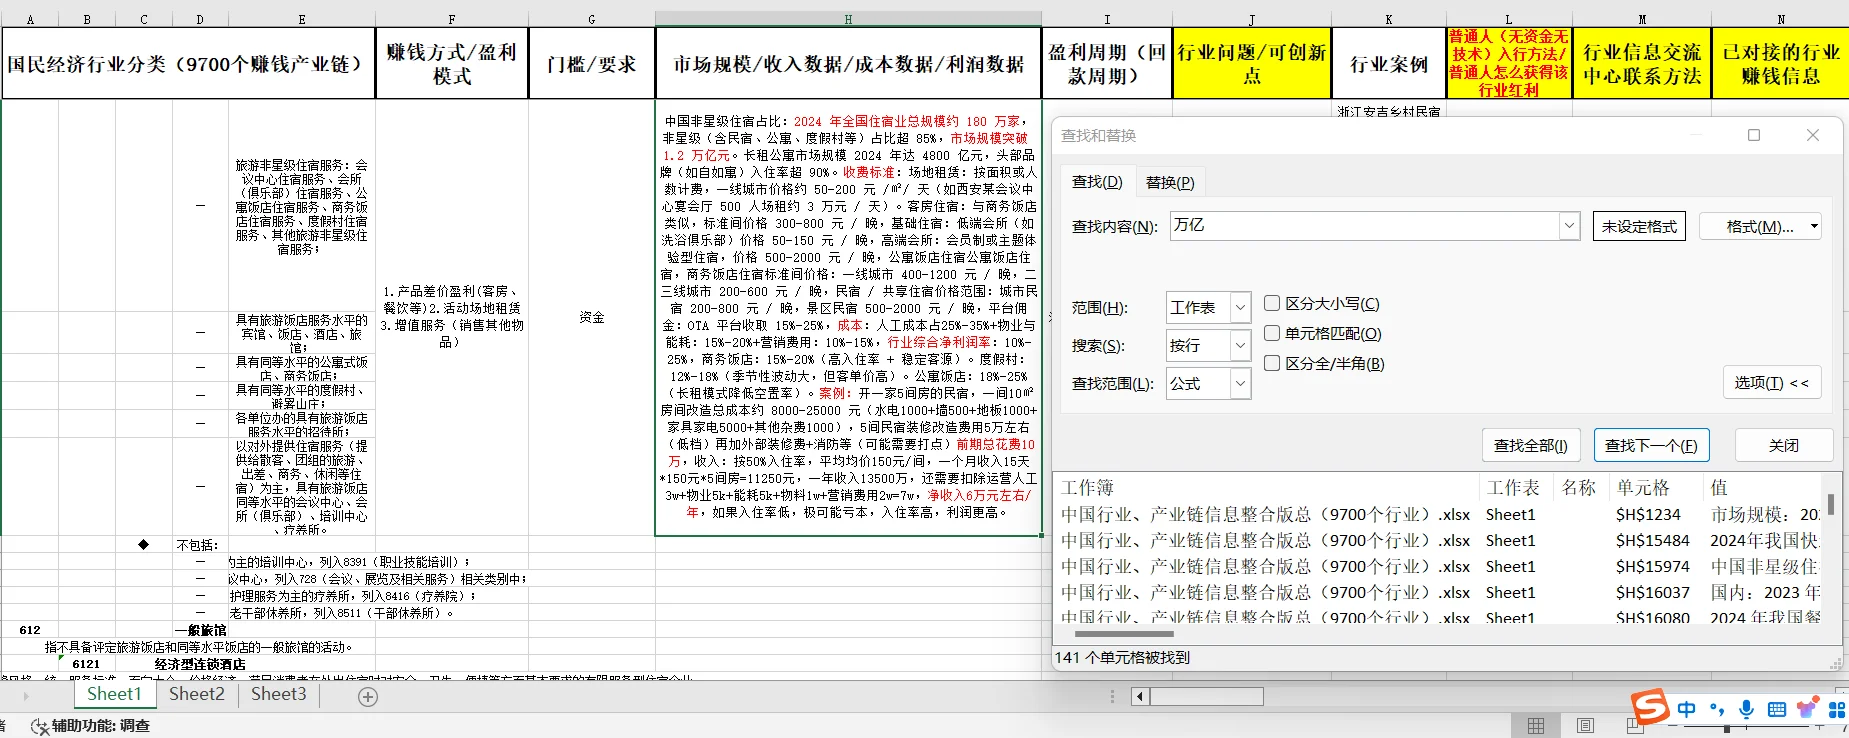Sort results by 名称 column header

point(1581,488)
